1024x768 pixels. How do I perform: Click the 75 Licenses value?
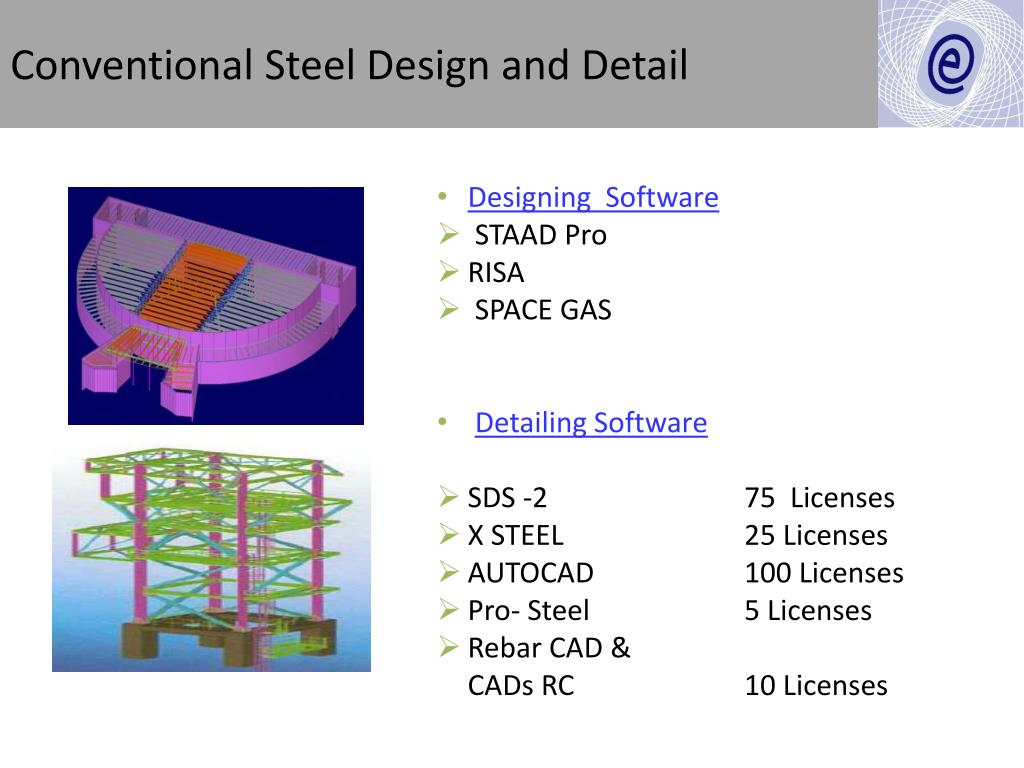(x=820, y=498)
